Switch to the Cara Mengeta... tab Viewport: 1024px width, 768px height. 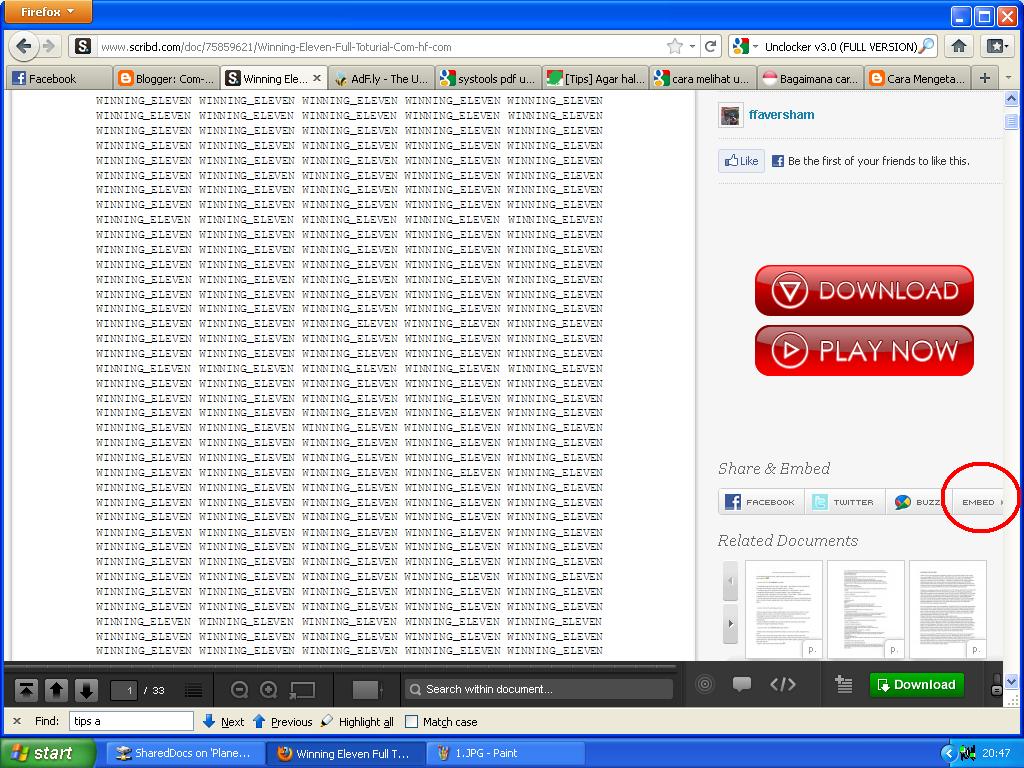[x=918, y=78]
